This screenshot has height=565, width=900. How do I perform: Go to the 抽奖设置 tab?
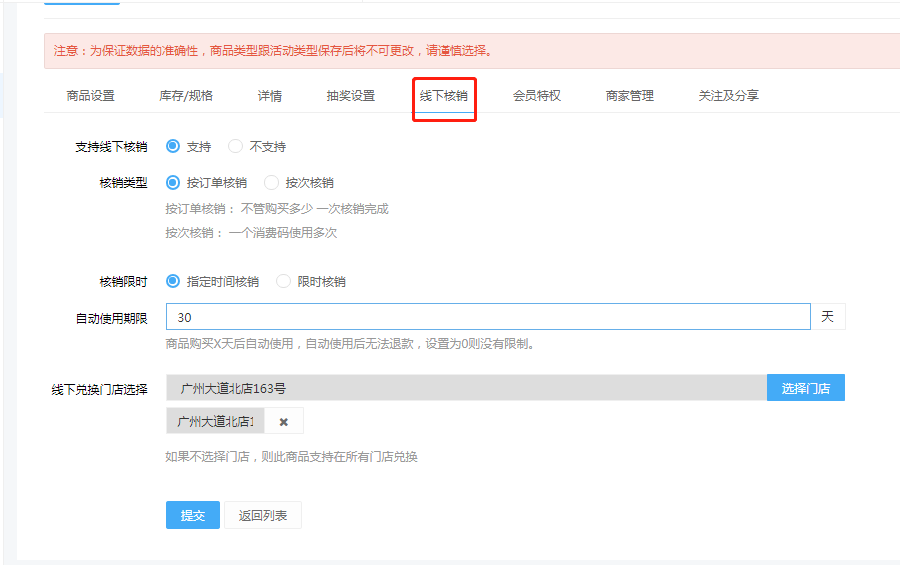[351, 96]
